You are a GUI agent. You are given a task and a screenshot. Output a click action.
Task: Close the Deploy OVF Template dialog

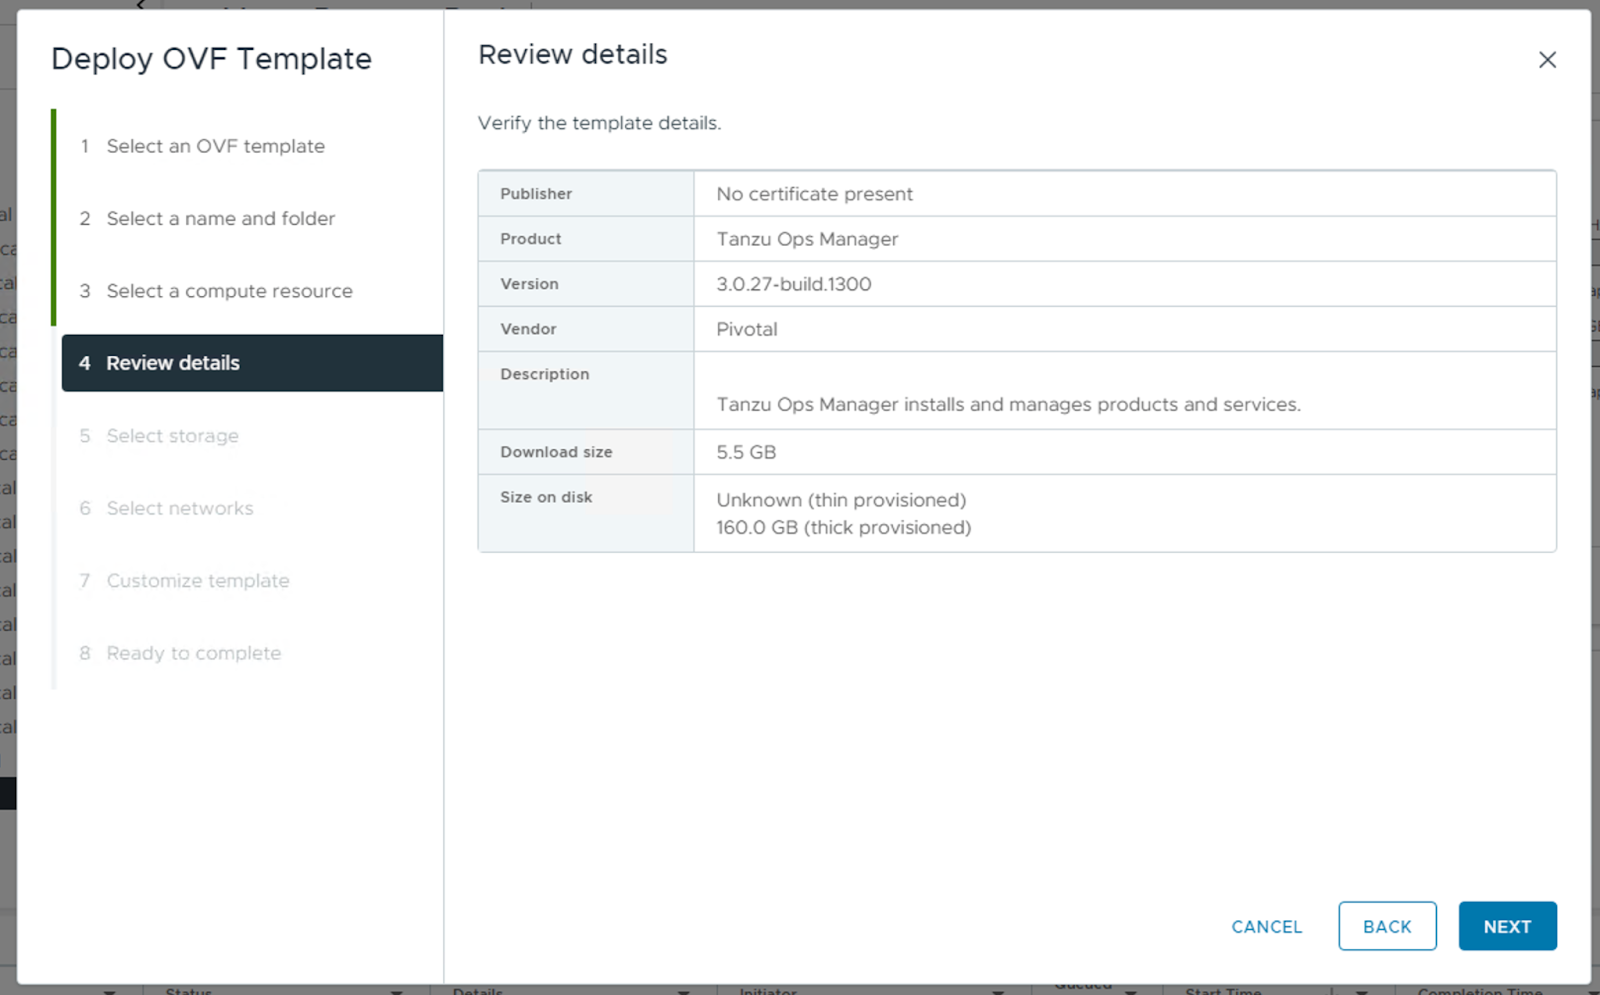[x=1547, y=60]
